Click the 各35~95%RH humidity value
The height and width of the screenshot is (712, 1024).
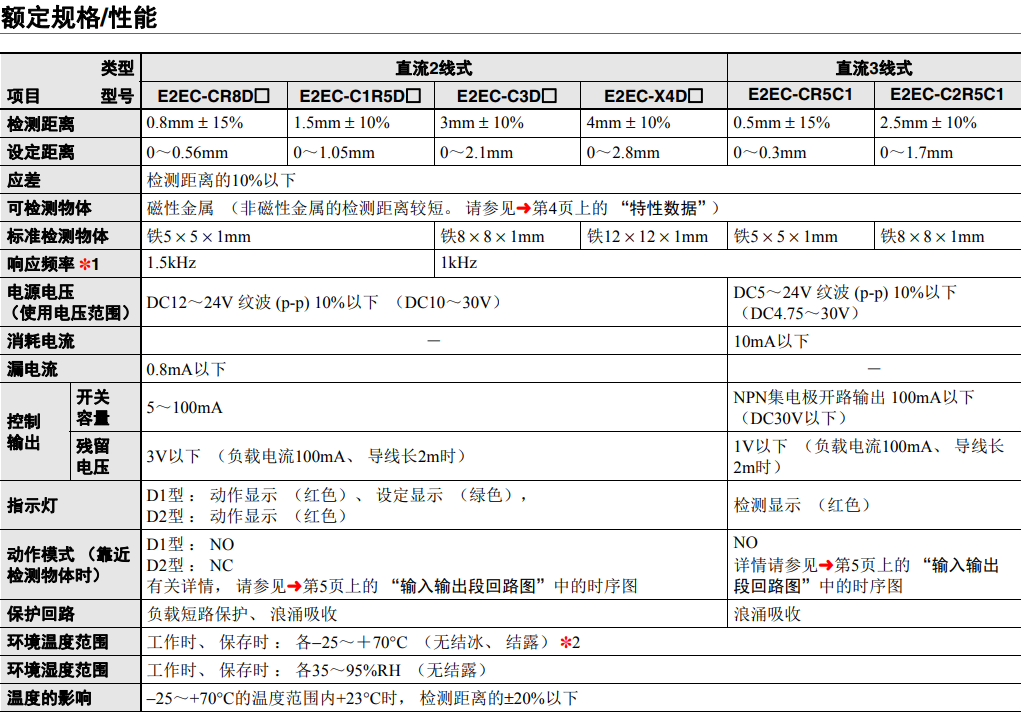point(348,670)
